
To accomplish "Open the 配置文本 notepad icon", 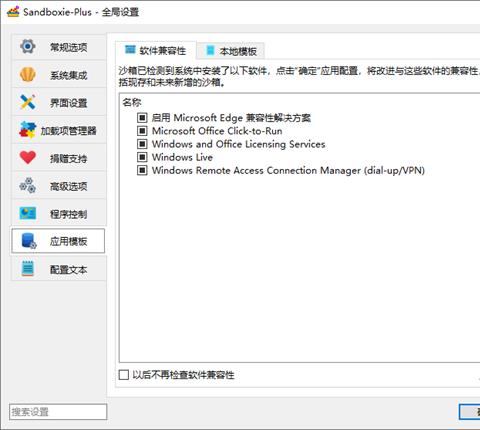I will 28,269.
